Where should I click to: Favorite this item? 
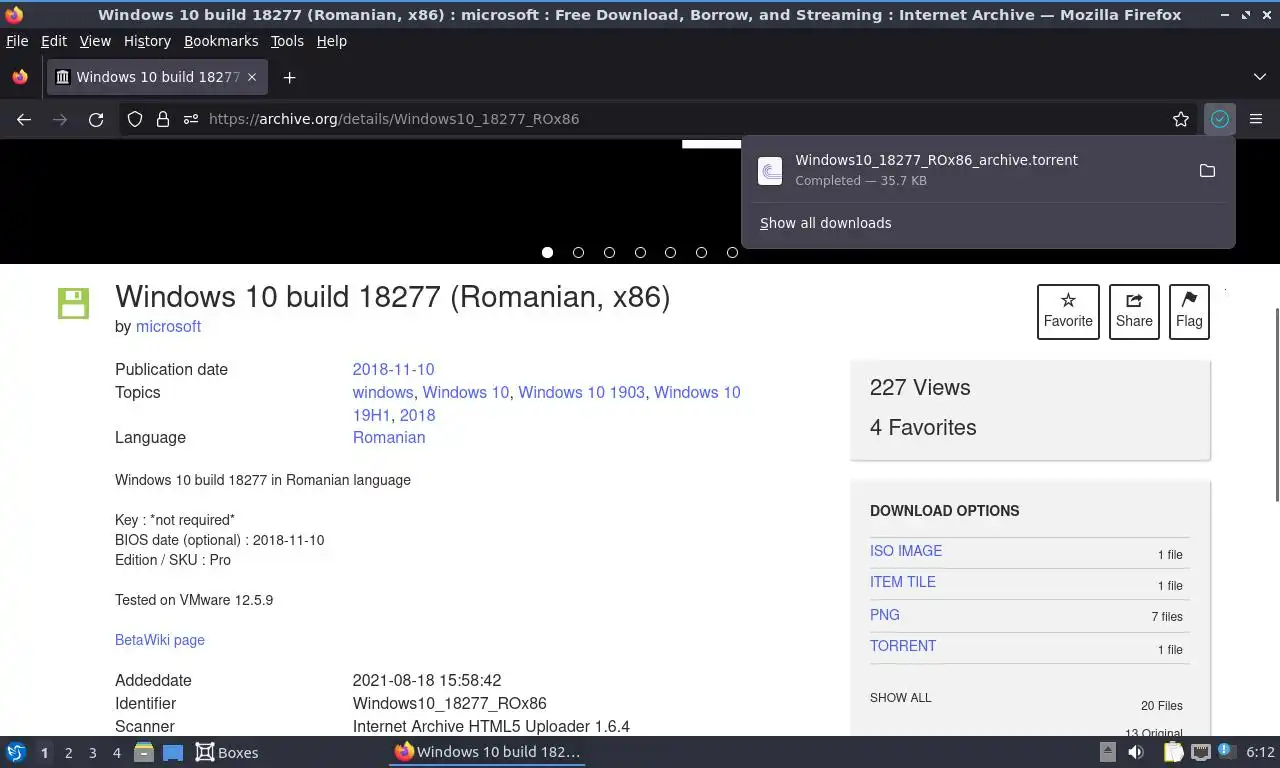[1068, 311]
